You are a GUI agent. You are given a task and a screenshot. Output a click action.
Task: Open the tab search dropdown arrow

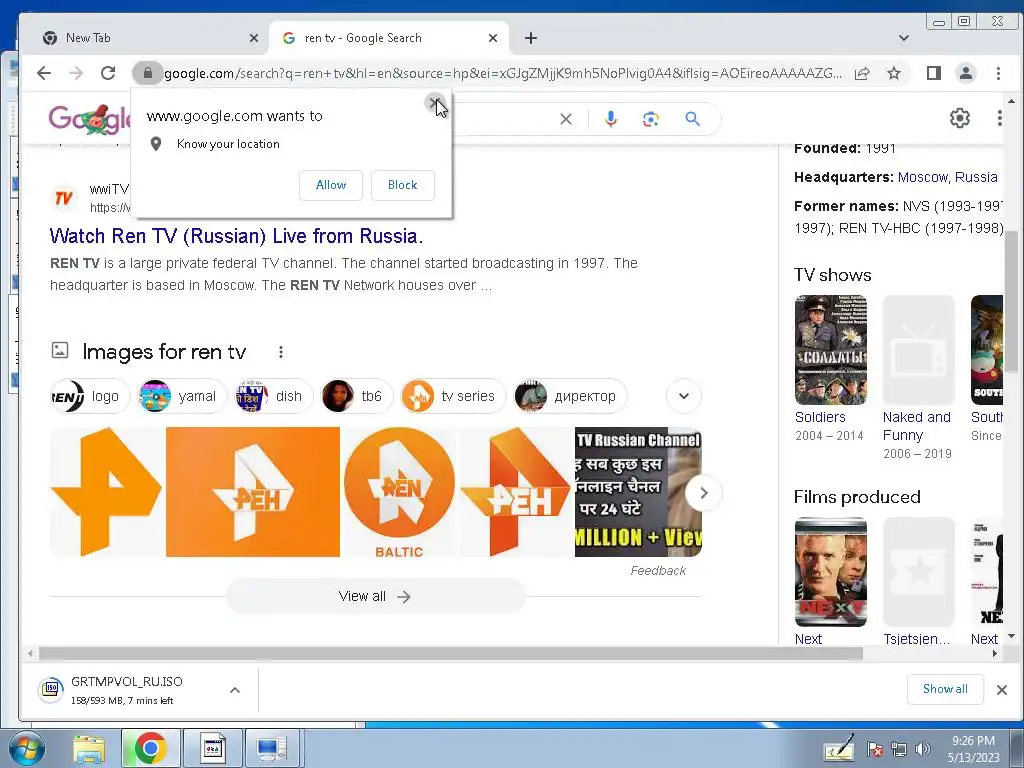(x=904, y=38)
